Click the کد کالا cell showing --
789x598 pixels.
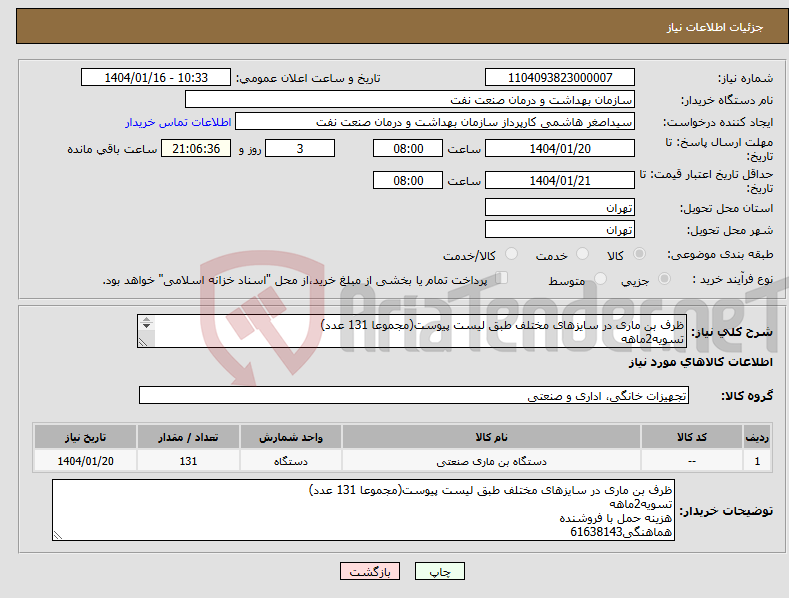point(692,461)
